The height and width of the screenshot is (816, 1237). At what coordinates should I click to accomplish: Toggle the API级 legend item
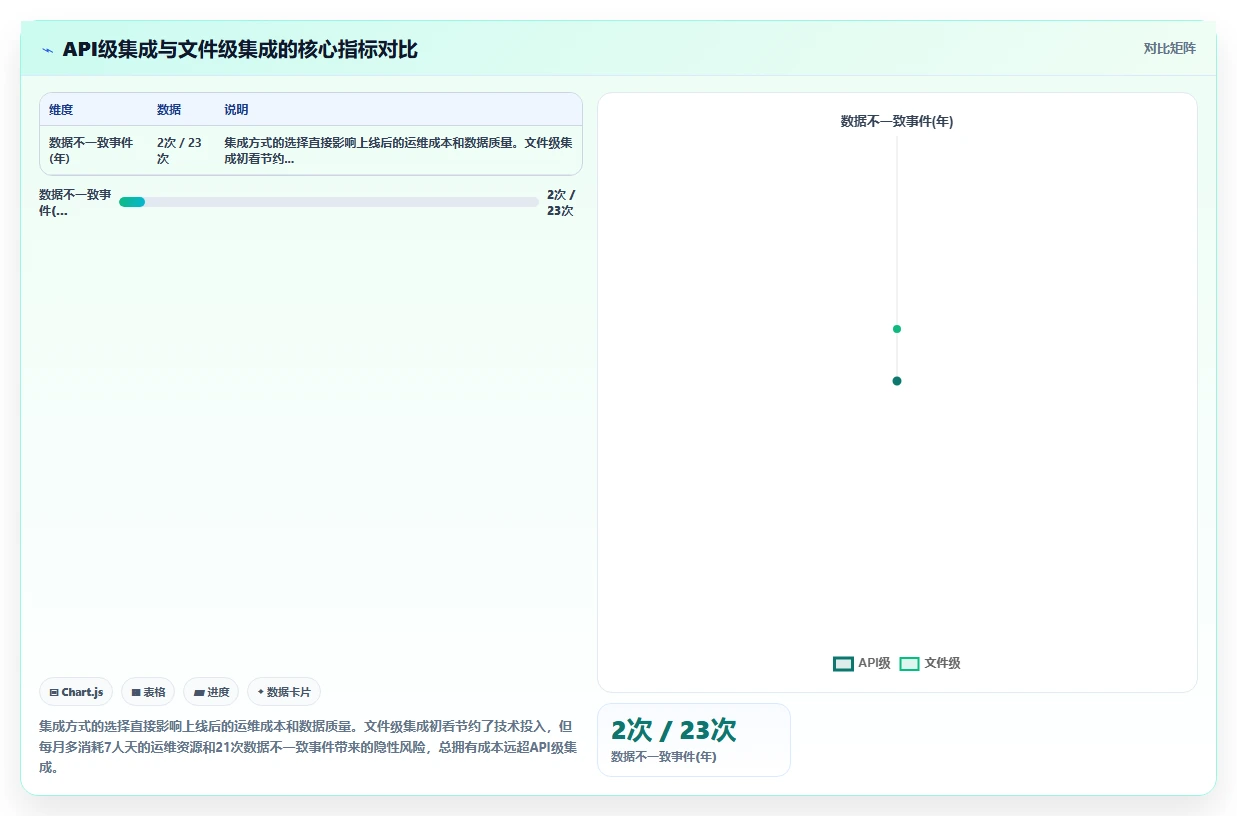pyautogui.click(x=861, y=663)
